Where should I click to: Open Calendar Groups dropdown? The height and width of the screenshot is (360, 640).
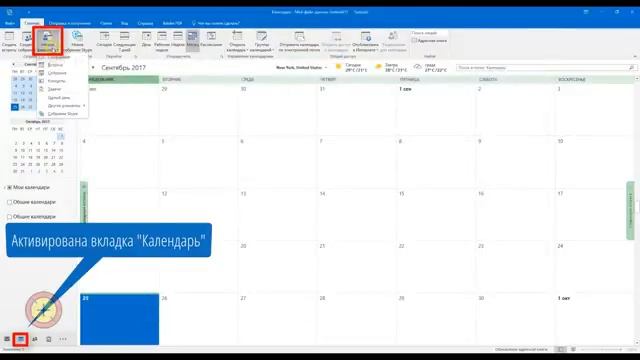click(262, 41)
